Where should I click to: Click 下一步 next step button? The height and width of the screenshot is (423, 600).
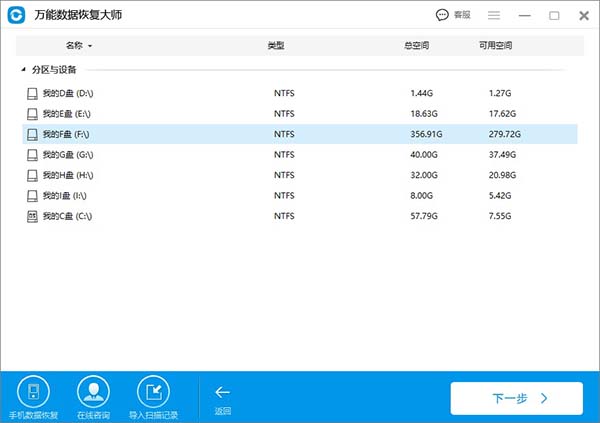pyautogui.click(x=516, y=398)
